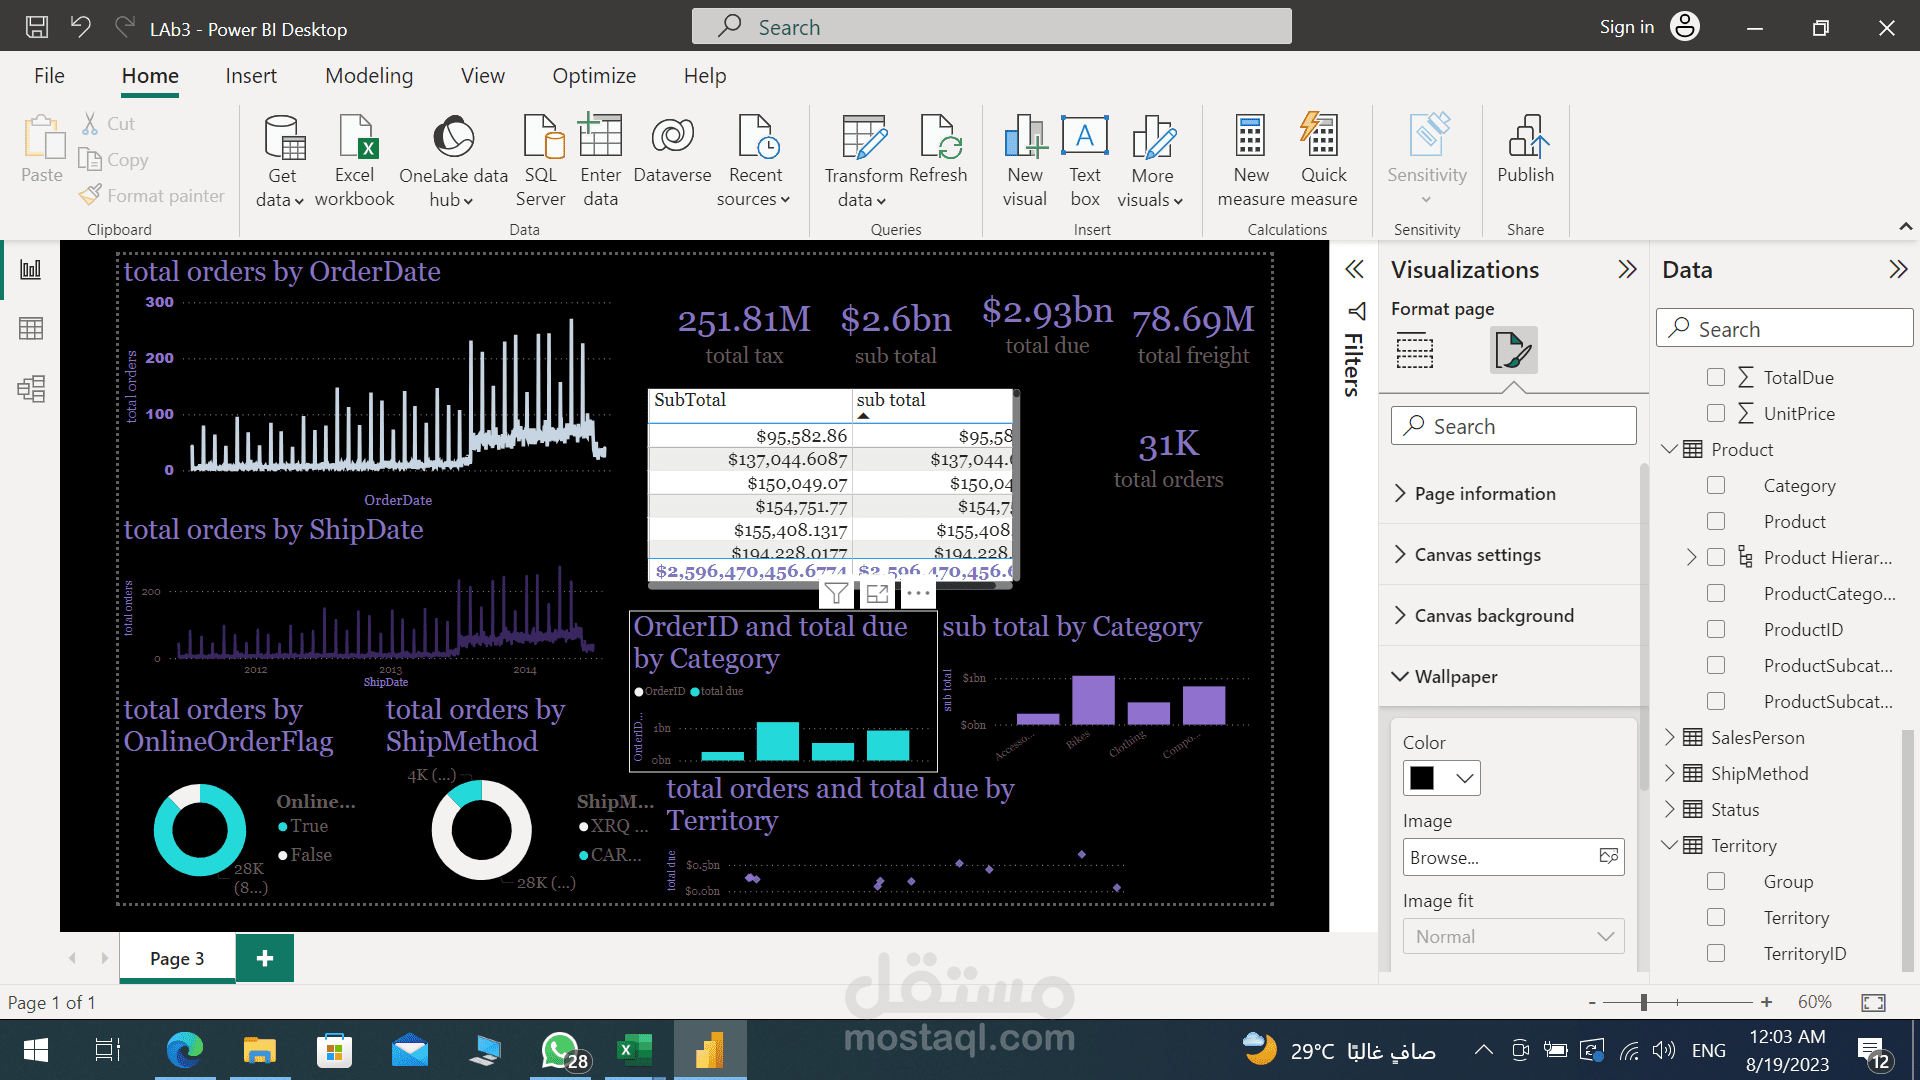Open WhatsApp from the taskbar
Screen dimensions: 1920x1080
[x=562, y=1050]
